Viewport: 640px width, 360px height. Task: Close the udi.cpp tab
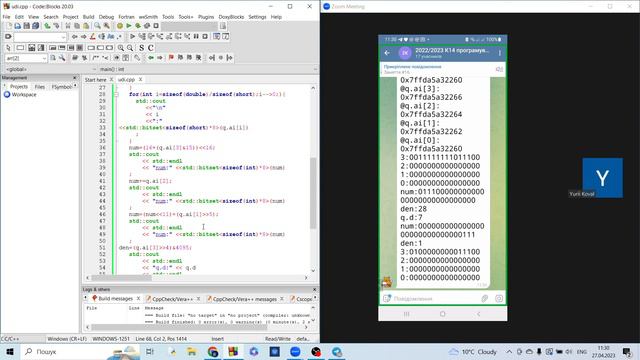140,80
